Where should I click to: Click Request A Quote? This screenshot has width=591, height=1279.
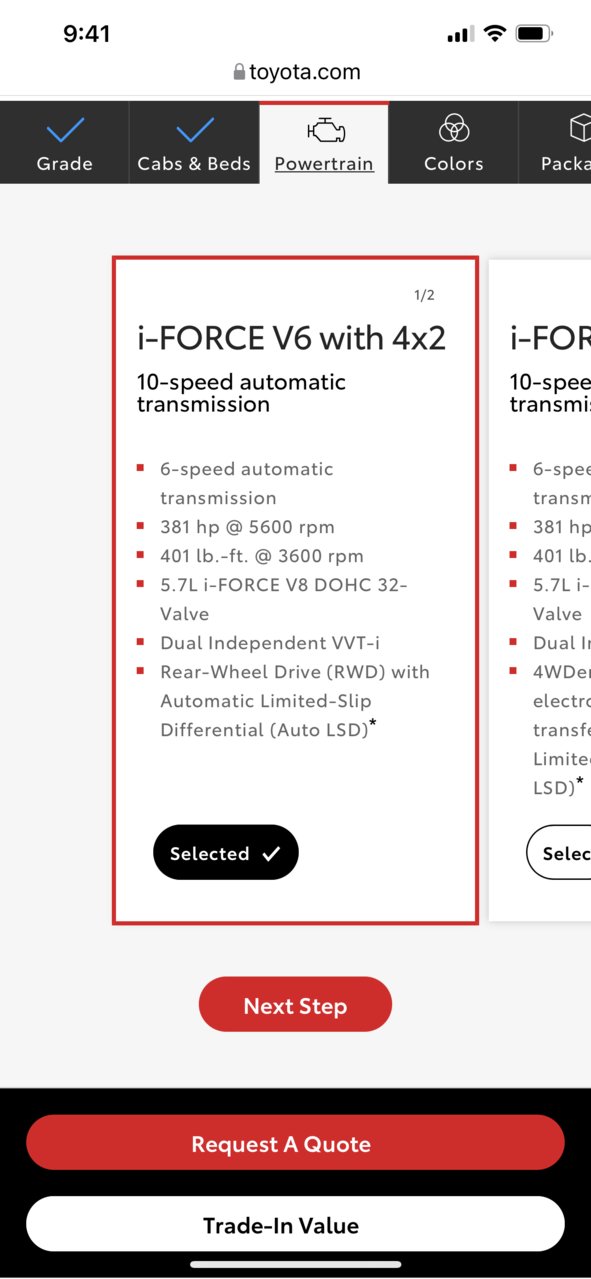coord(295,1143)
